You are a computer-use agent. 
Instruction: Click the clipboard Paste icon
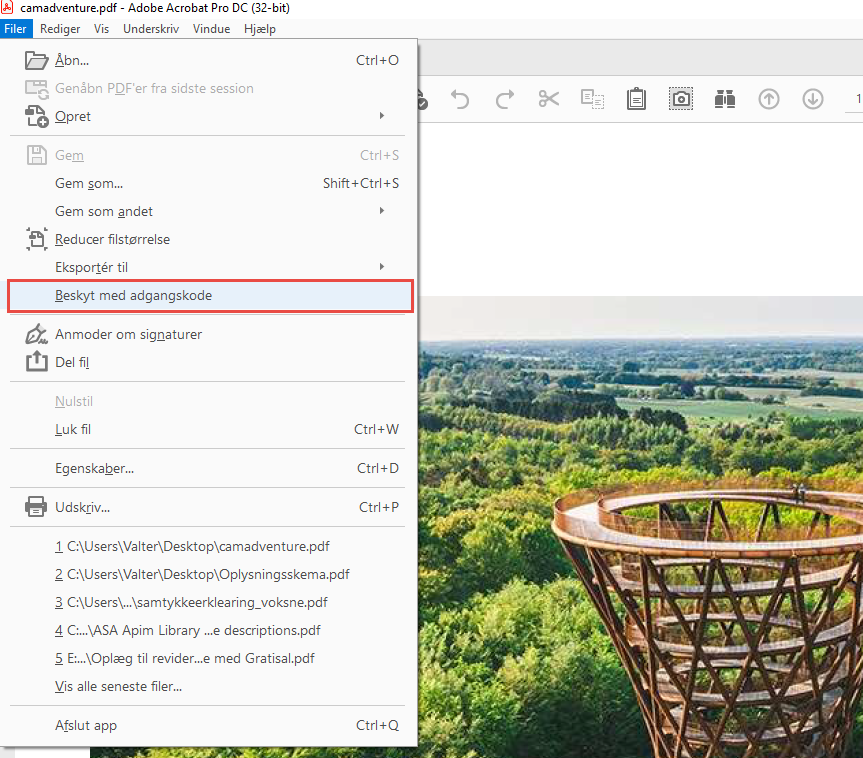636,99
